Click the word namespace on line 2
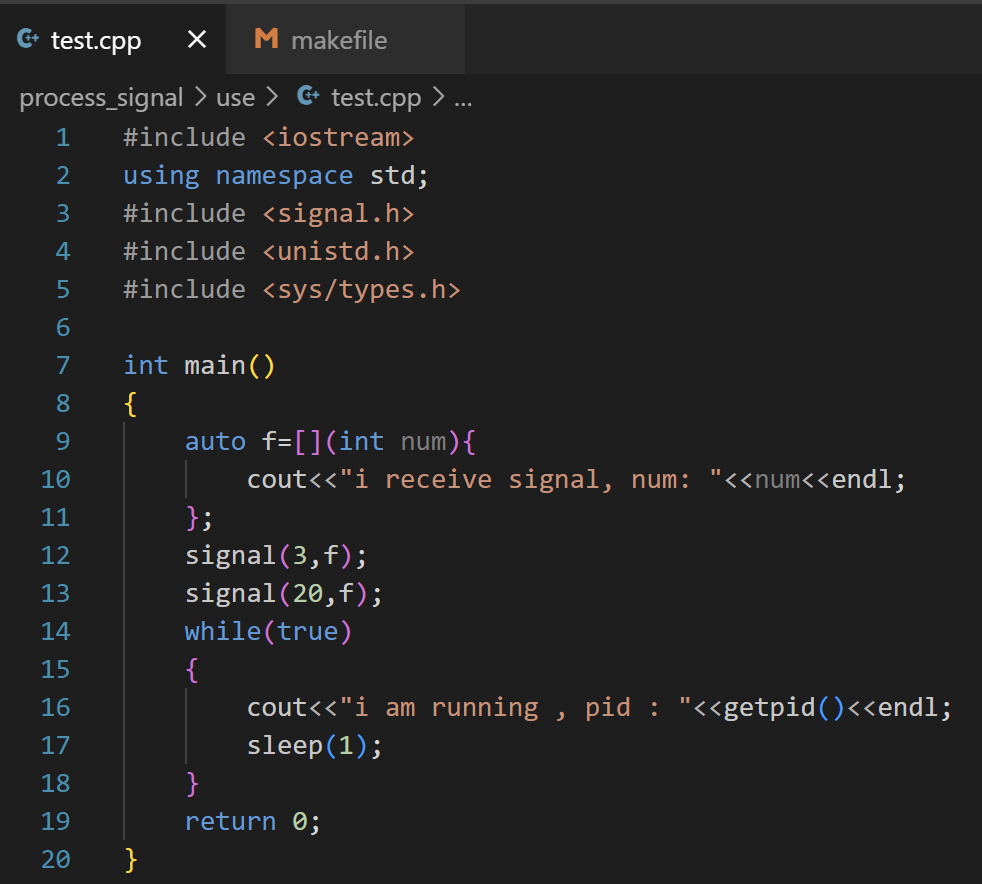This screenshot has height=884, width=982. 284,176
